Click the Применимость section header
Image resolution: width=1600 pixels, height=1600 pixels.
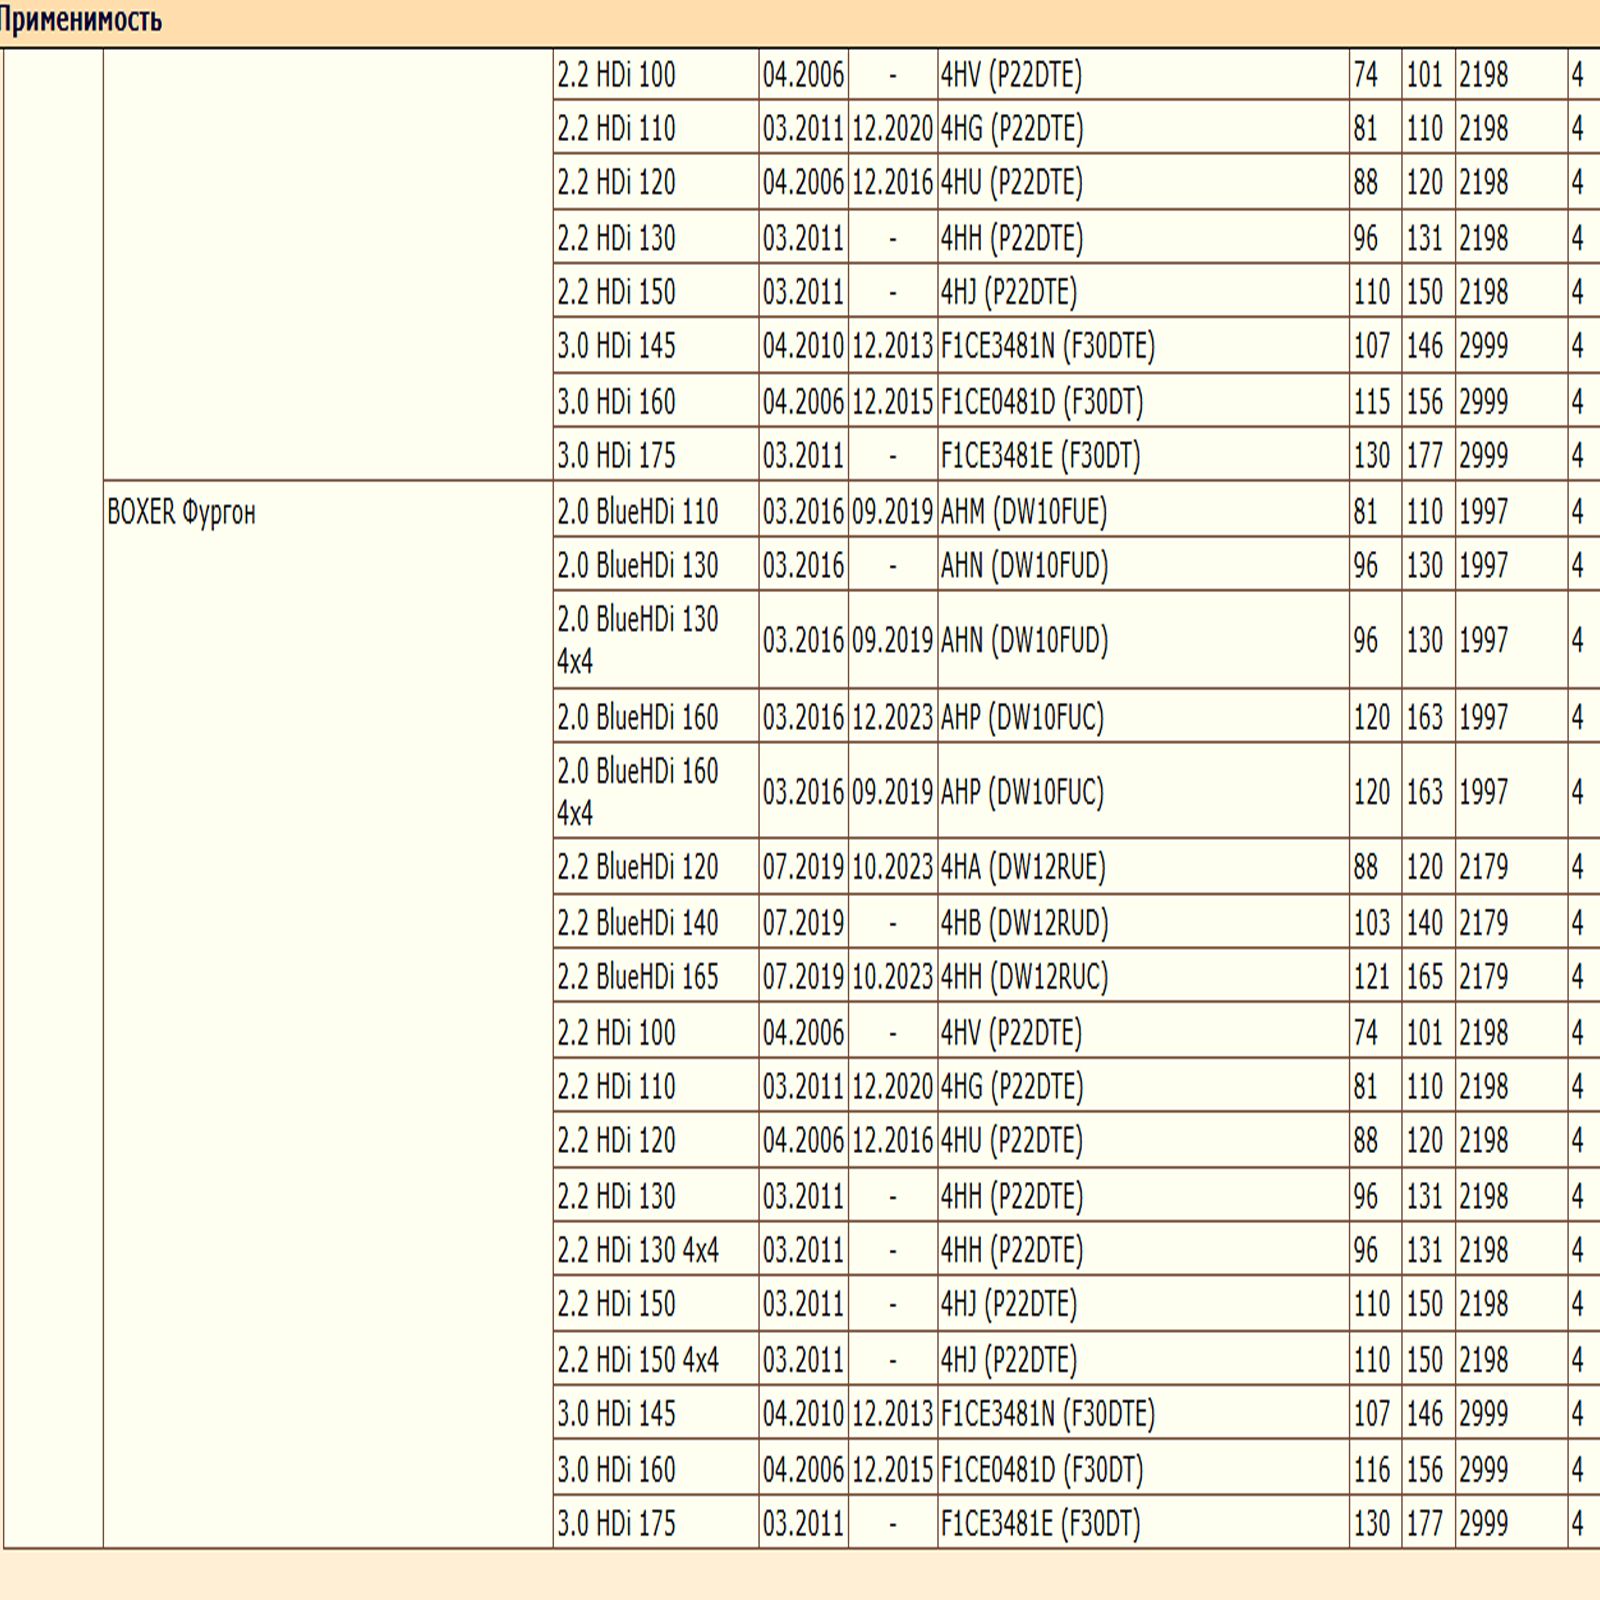click(80, 21)
